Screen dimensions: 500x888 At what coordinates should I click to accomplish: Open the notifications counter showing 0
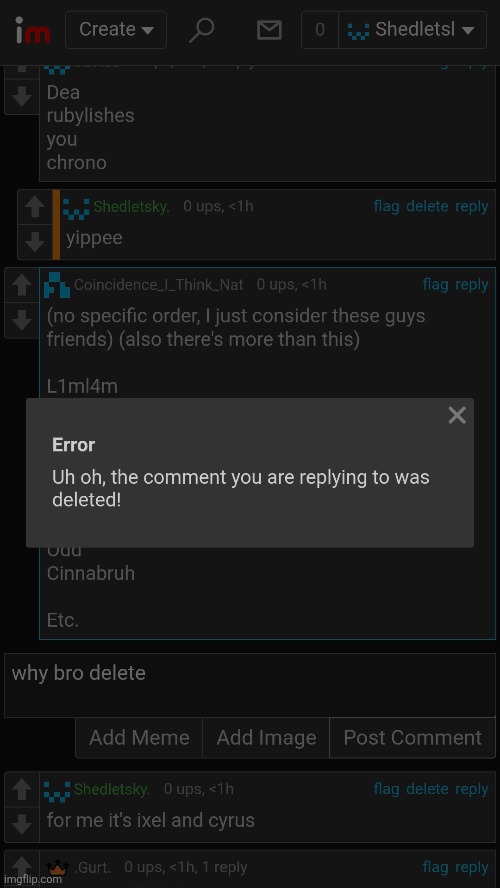320,29
